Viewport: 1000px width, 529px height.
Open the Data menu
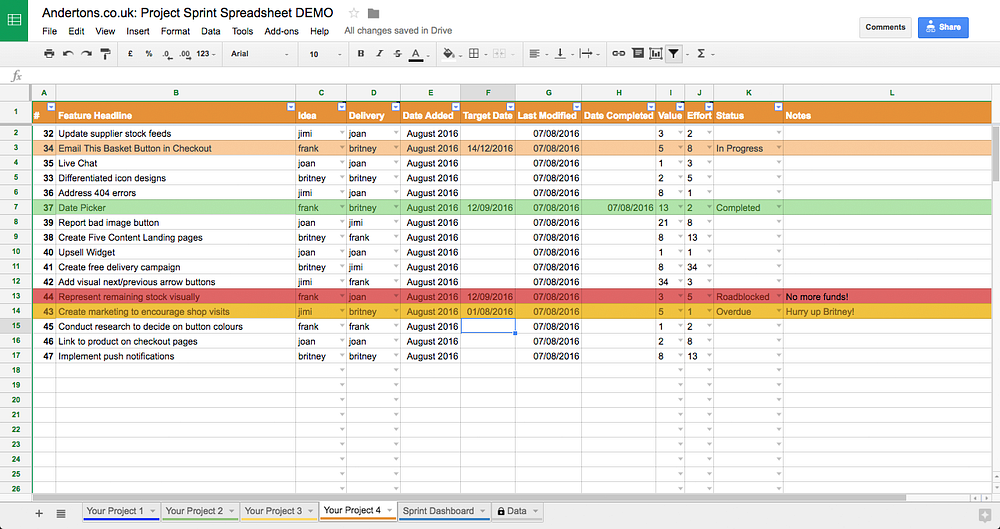210,31
